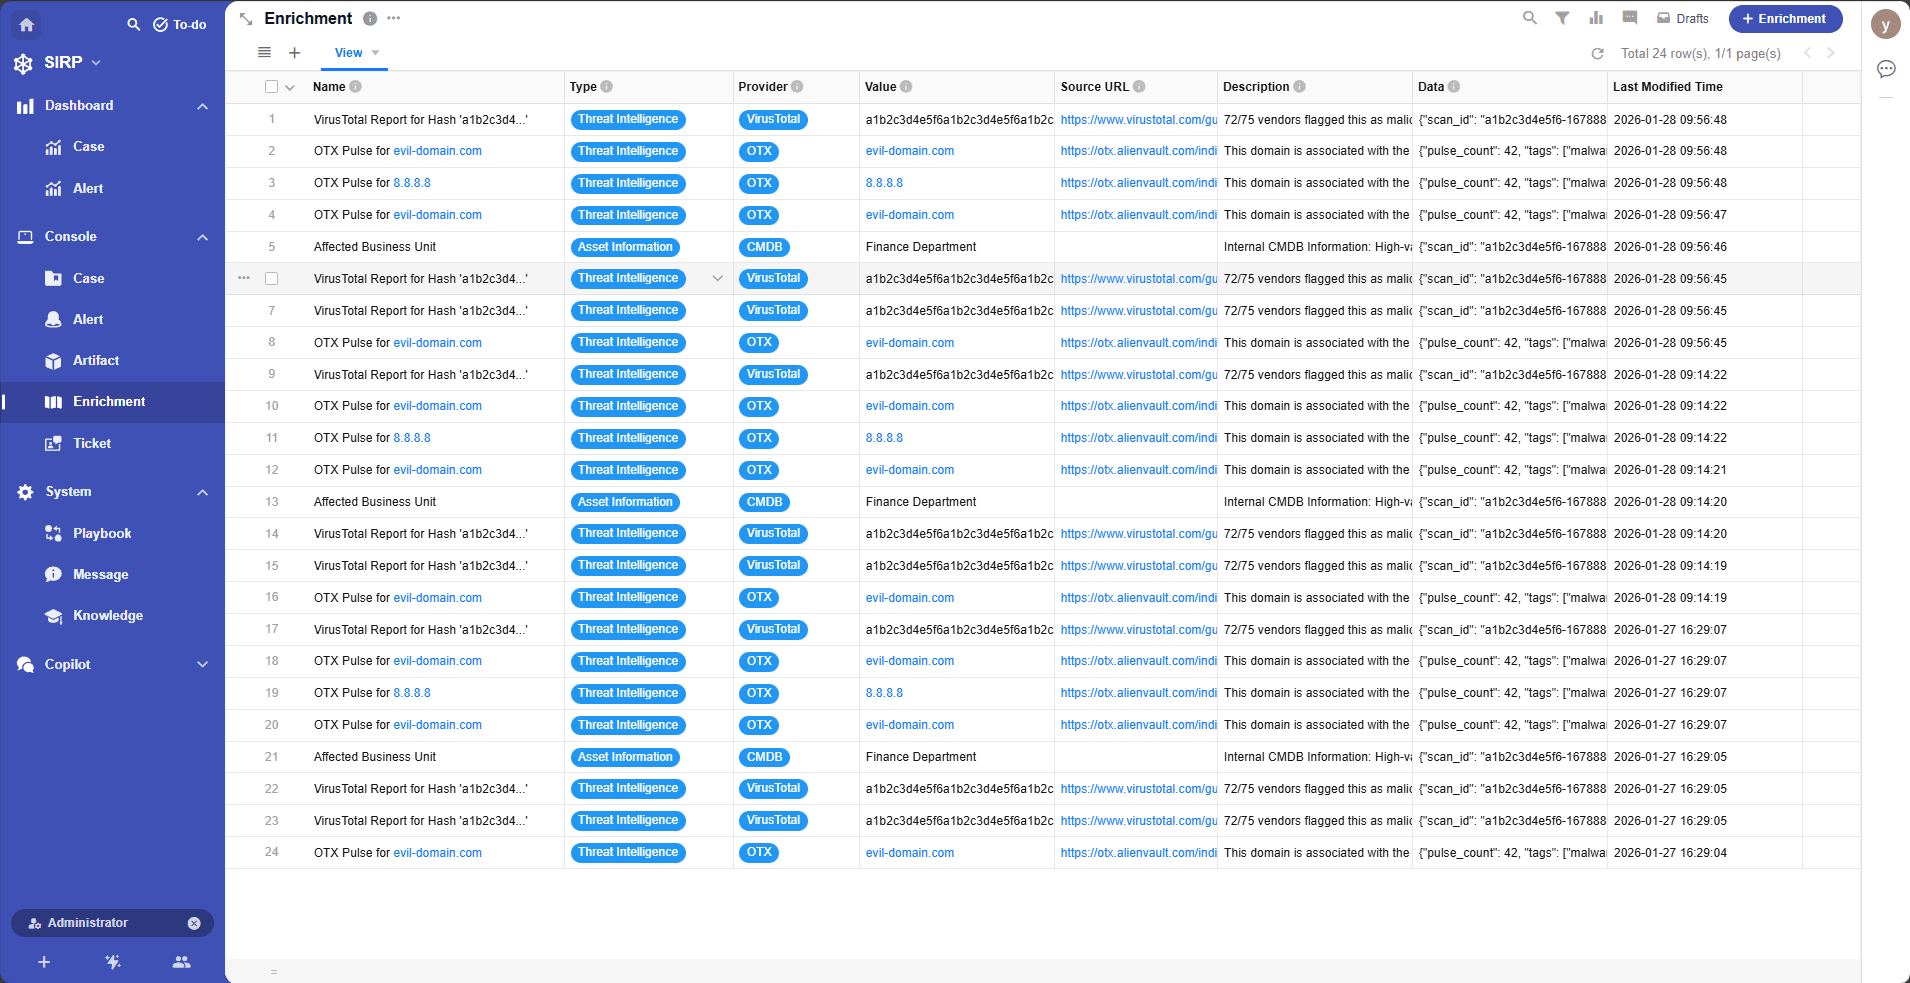Refresh the table with the reload icon
This screenshot has height=983, width=1910.
(1597, 54)
